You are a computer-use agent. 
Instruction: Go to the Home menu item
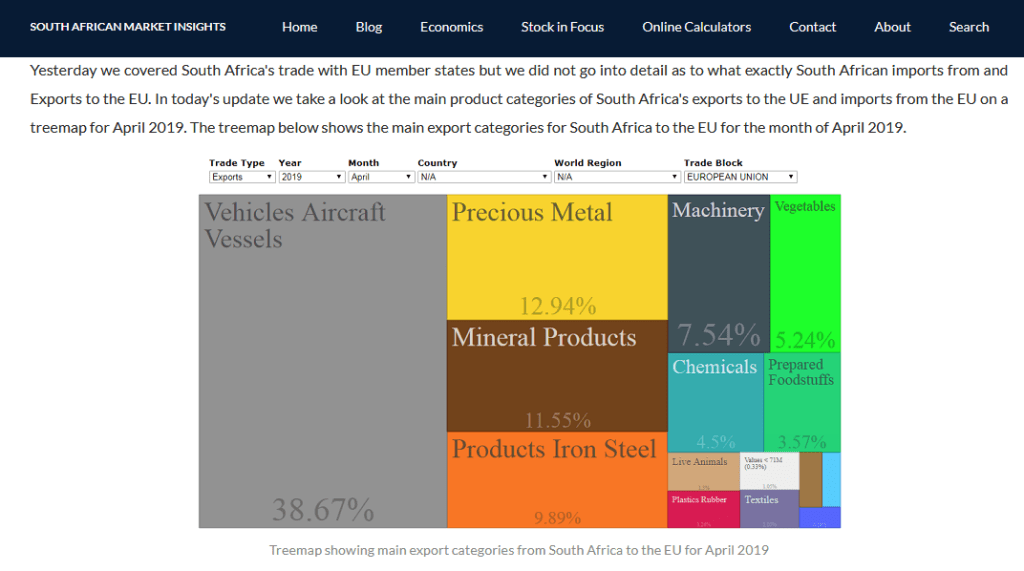(299, 27)
